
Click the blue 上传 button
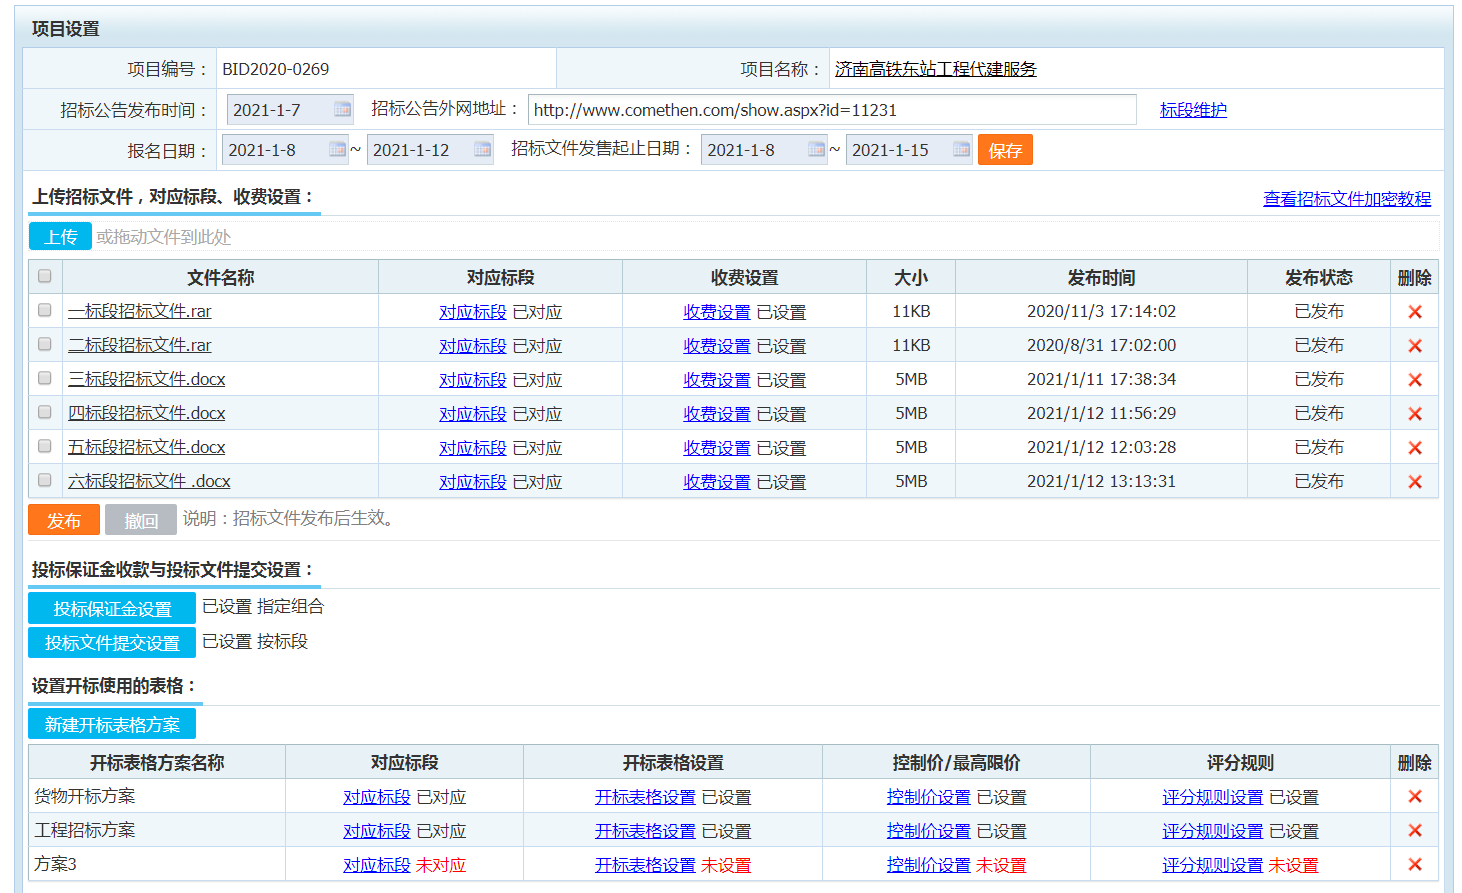(x=60, y=236)
